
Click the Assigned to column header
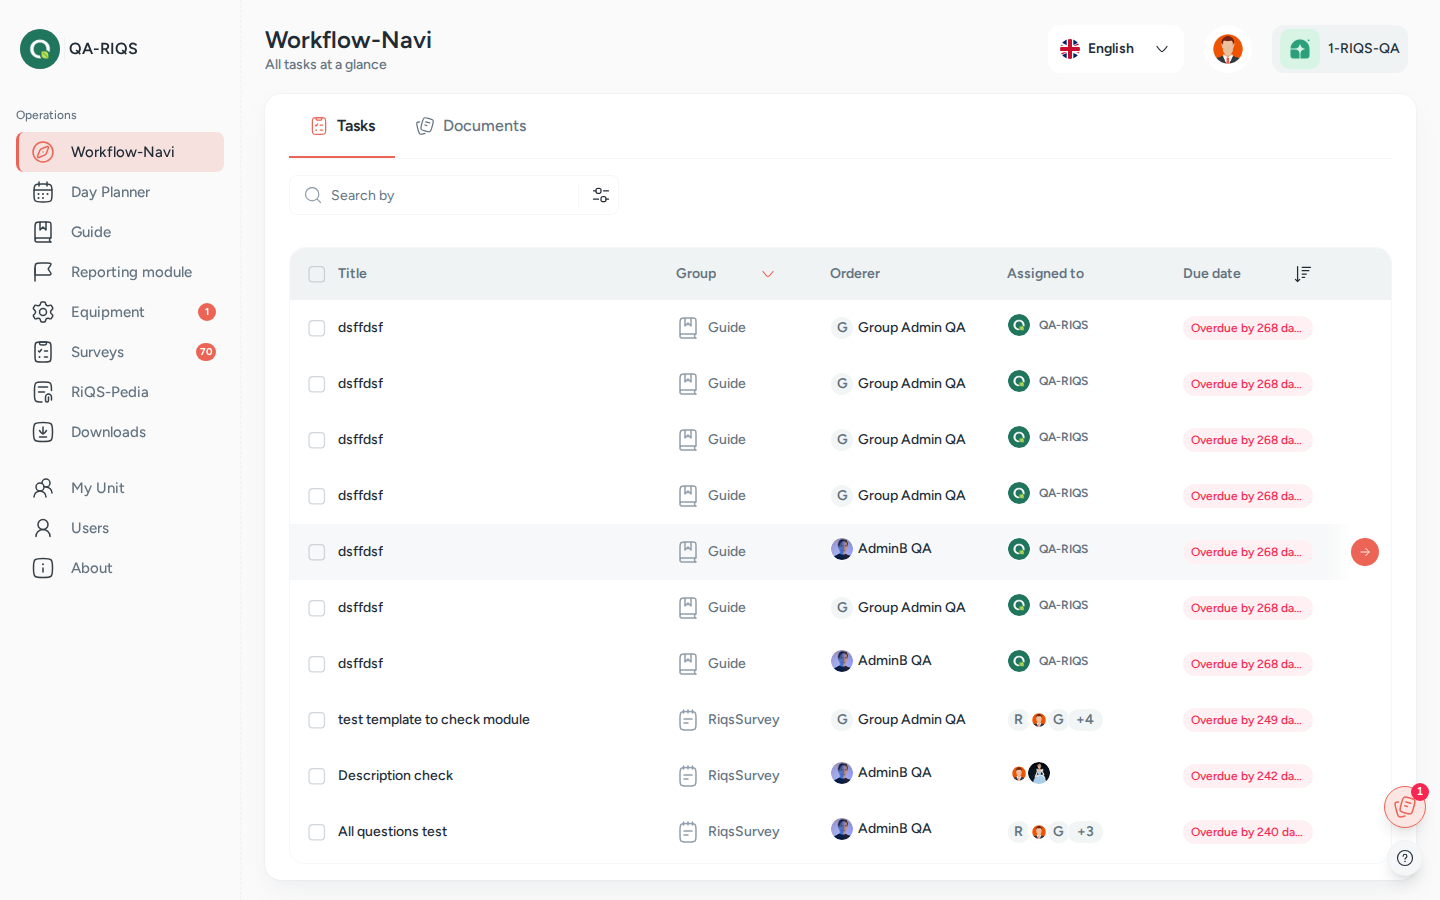click(x=1045, y=274)
